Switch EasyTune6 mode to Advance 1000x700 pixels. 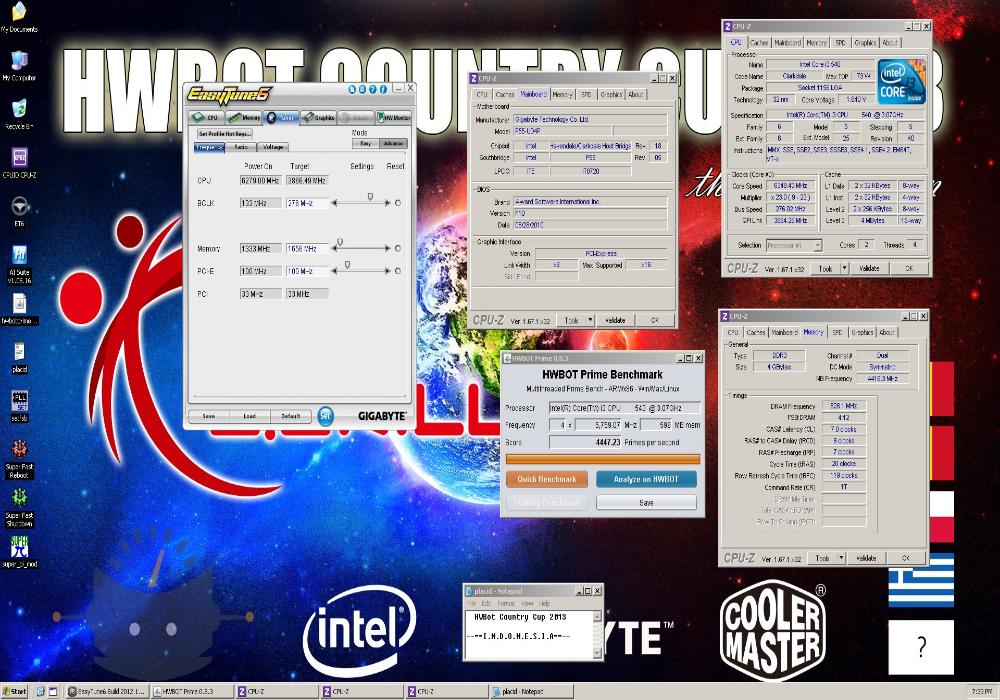[393, 143]
